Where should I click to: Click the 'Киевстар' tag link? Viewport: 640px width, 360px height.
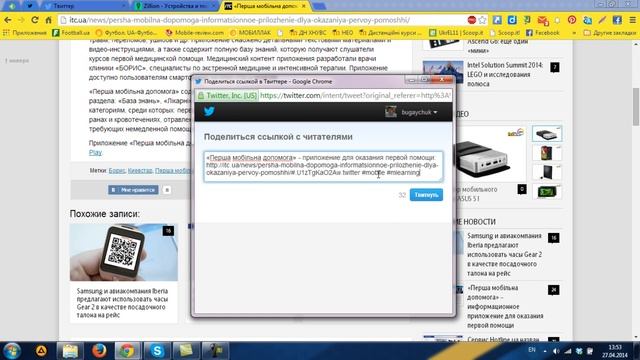click(140, 170)
